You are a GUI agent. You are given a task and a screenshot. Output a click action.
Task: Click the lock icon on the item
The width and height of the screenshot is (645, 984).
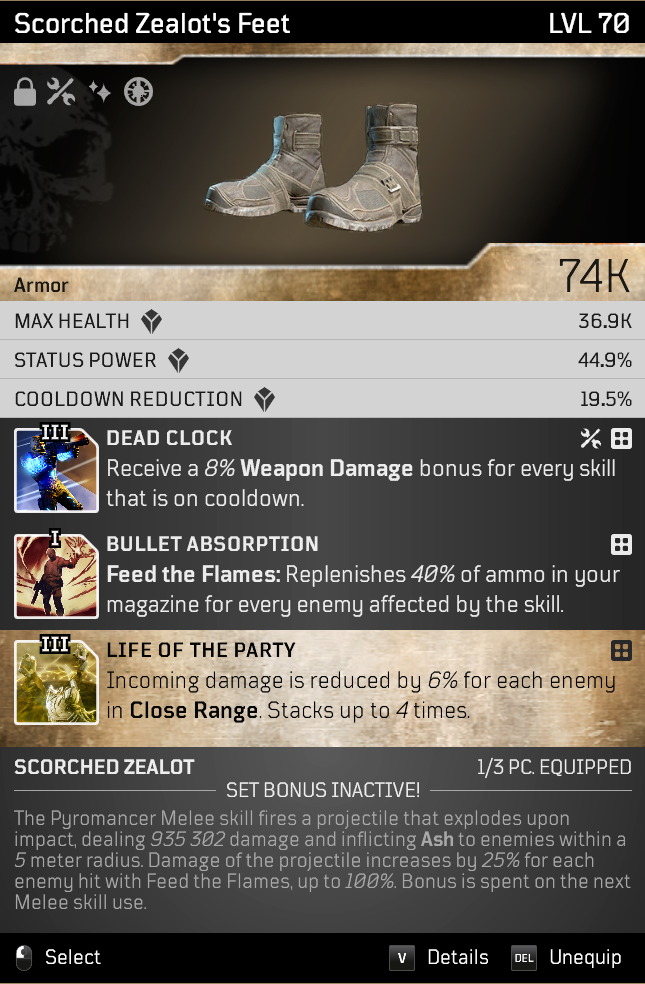click(x=24, y=93)
